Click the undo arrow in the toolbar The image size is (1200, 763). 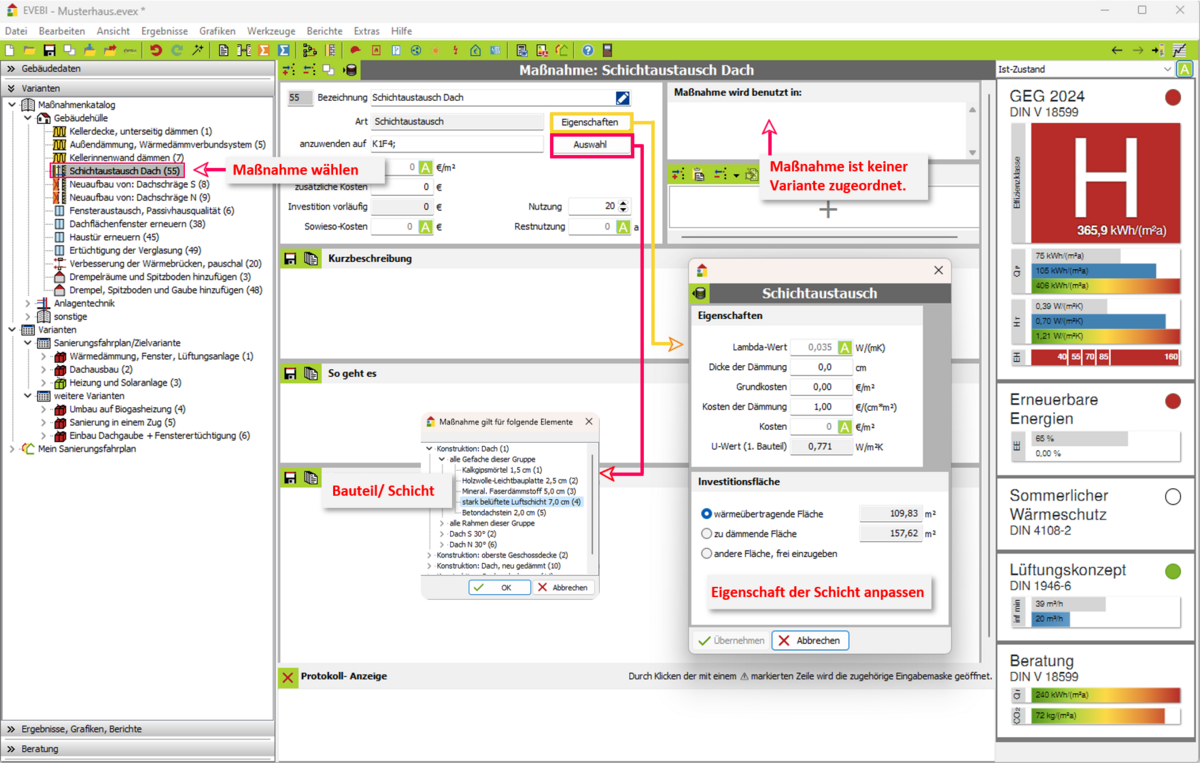[x=156, y=50]
